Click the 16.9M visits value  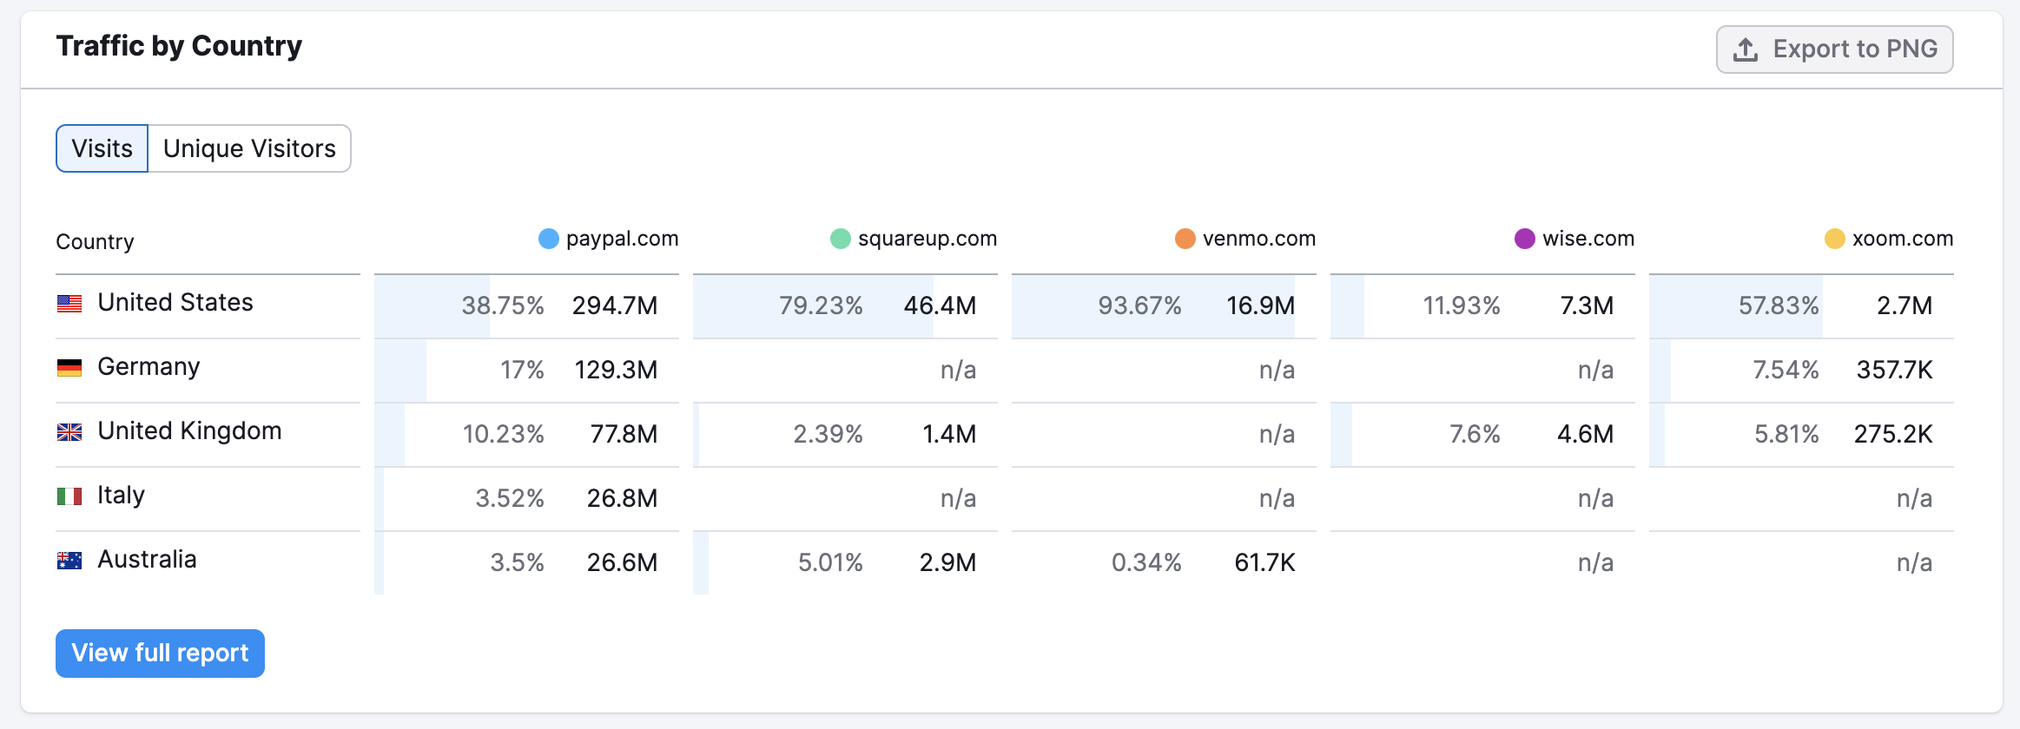click(x=1260, y=305)
